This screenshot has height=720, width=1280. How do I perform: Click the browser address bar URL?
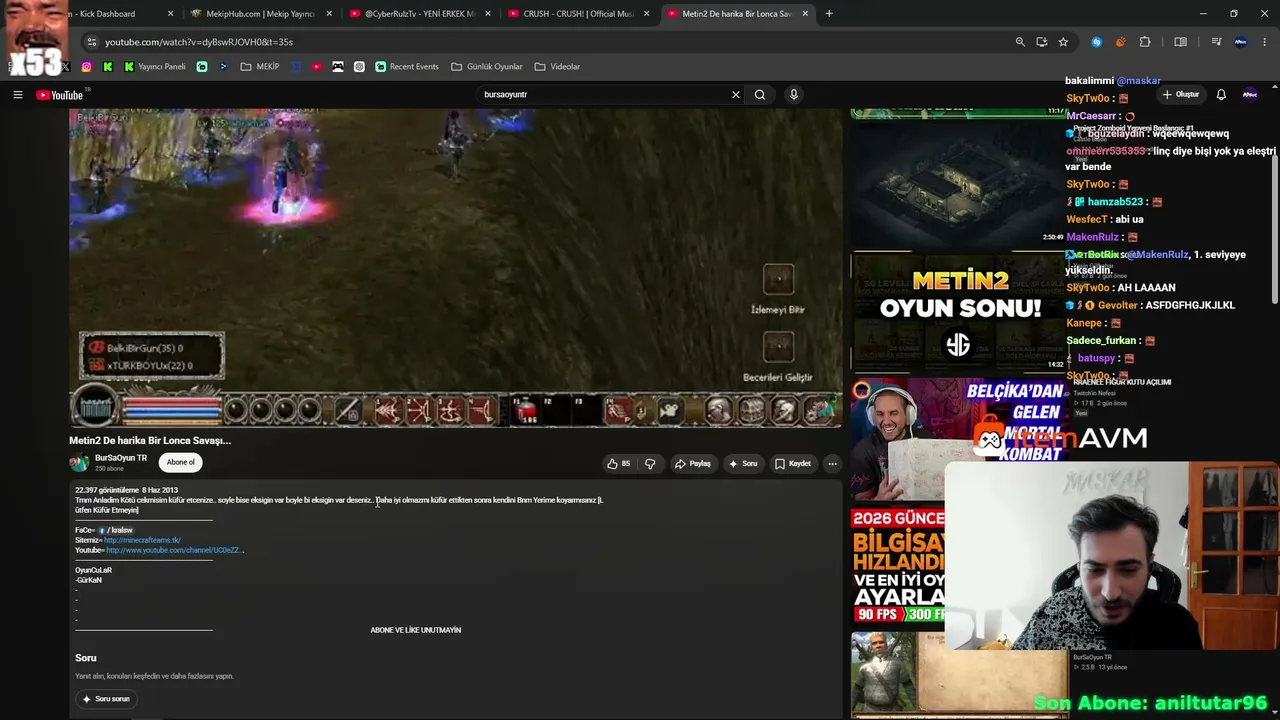point(199,42)
